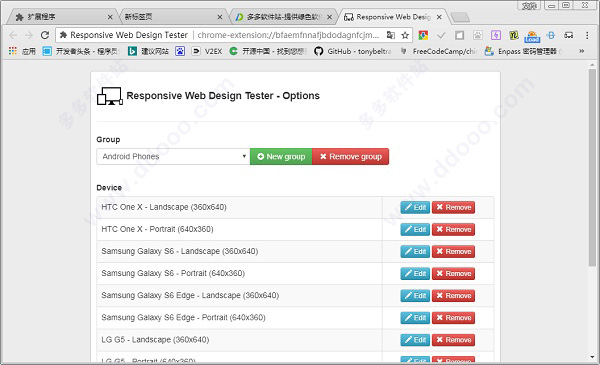
Task: Close the 新标签页 tab
Action: click(220, 17)
